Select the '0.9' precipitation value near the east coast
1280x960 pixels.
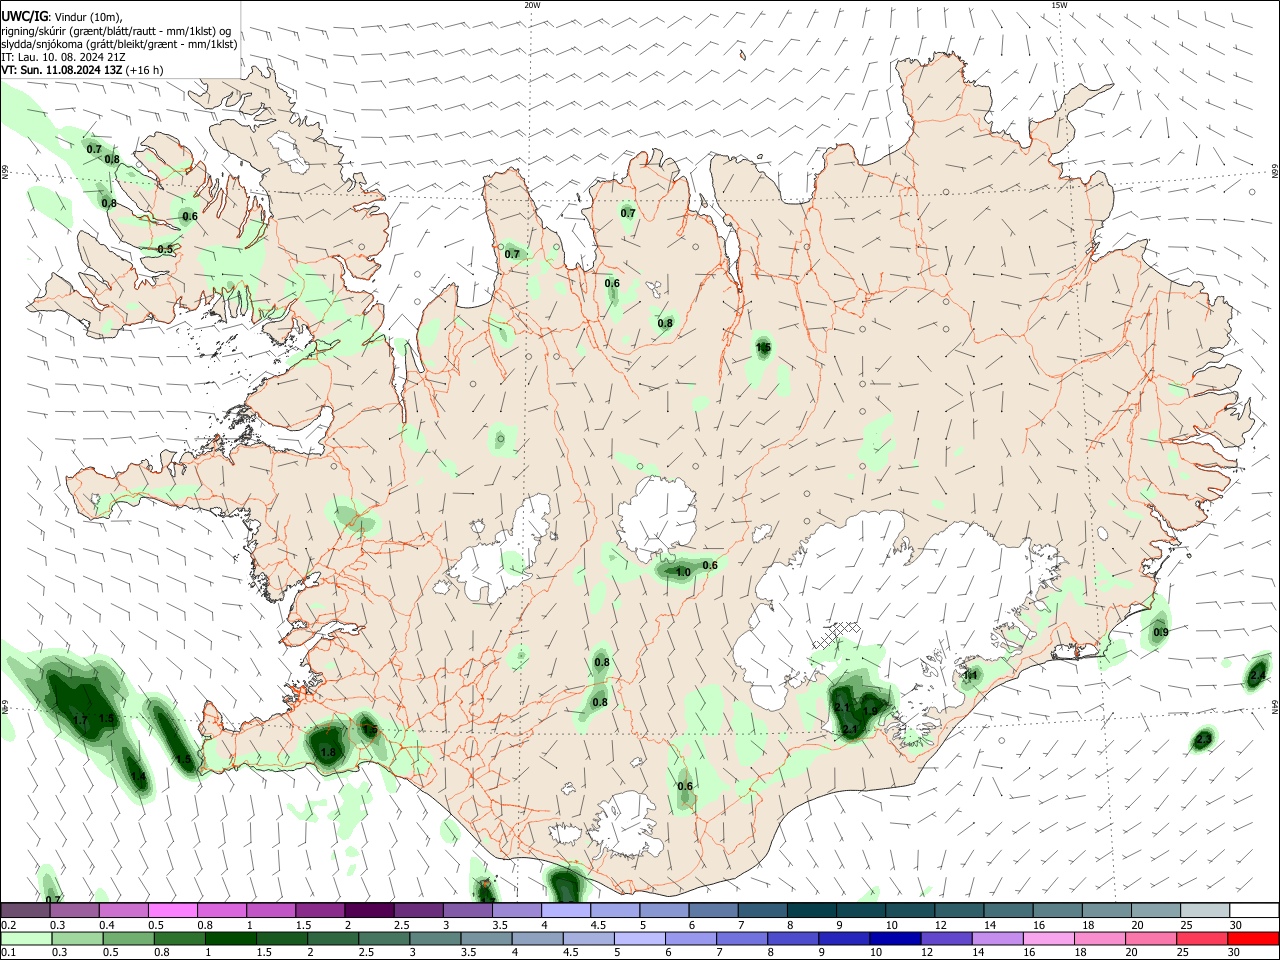click(1161, 632)
